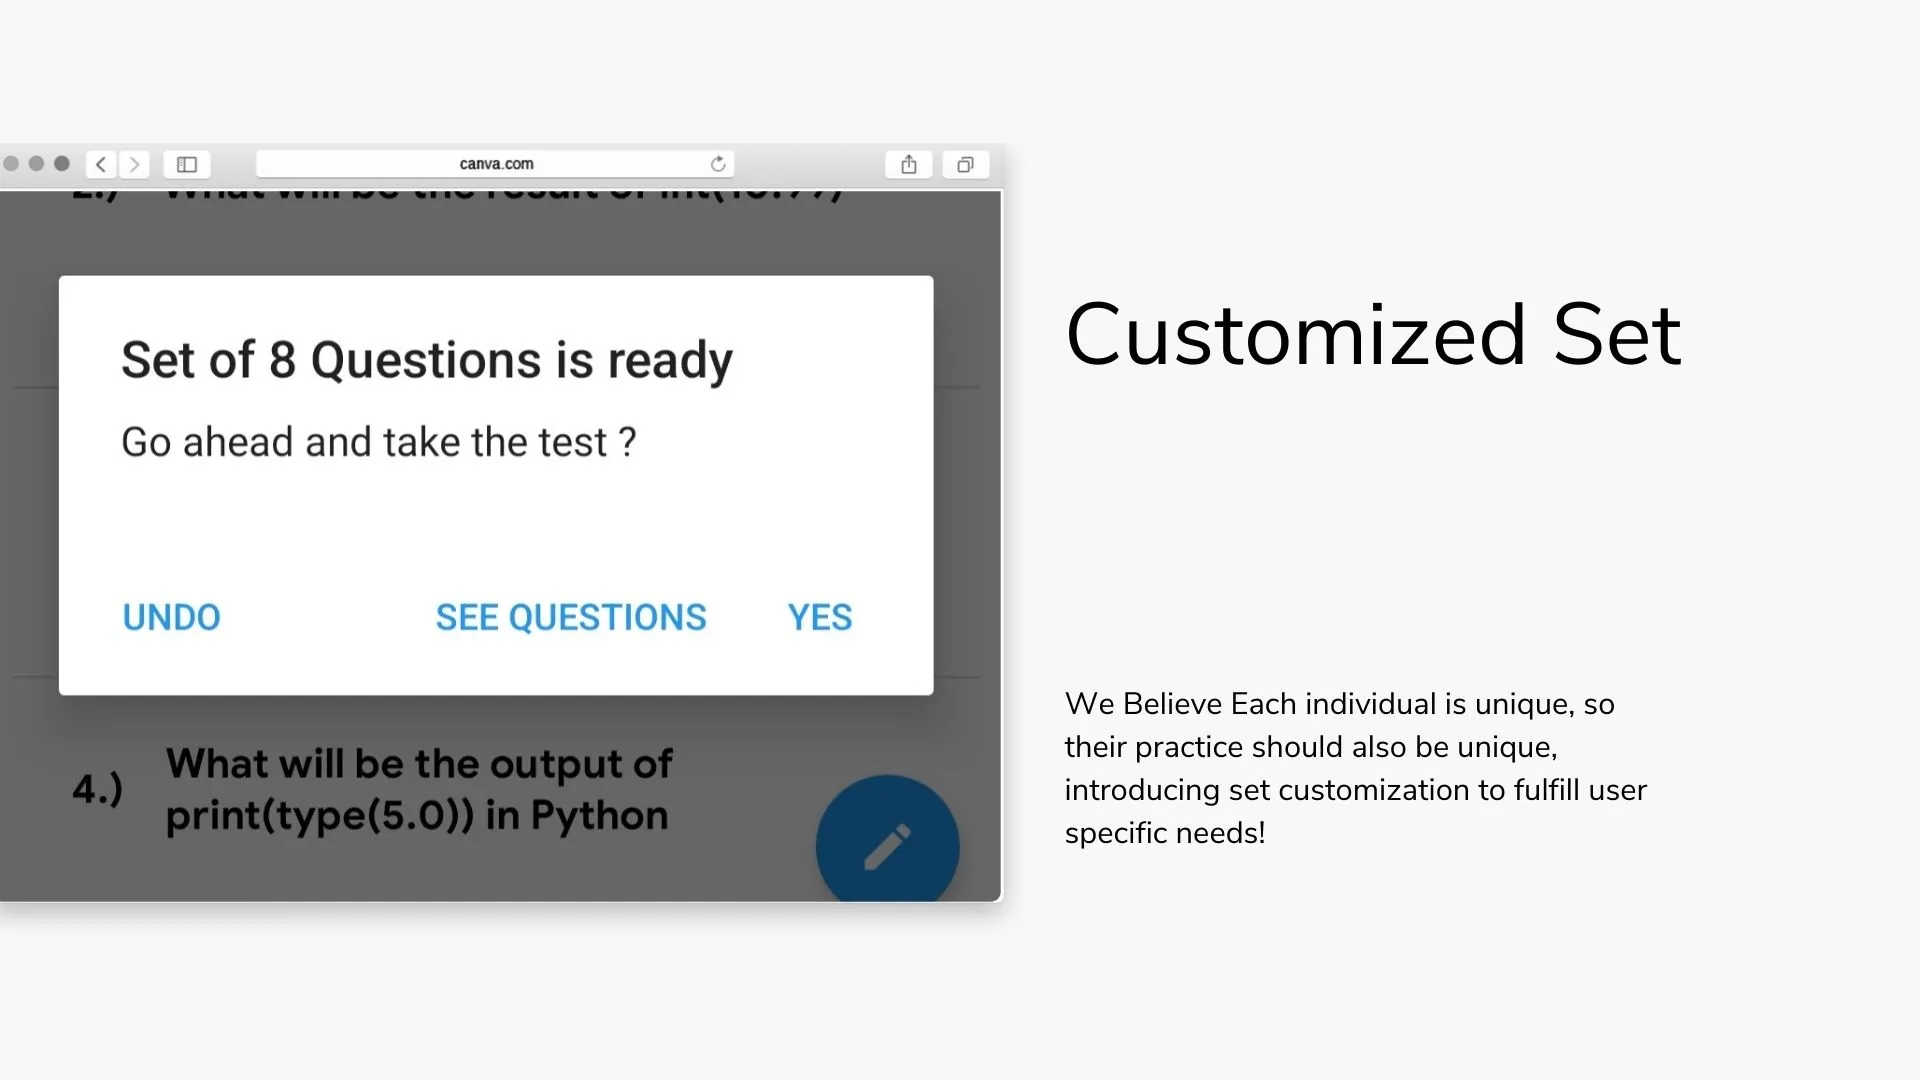Select SEE QUESTIONS in the dialog
The width and height of the screenshot is (1920, 1080).
571,618
